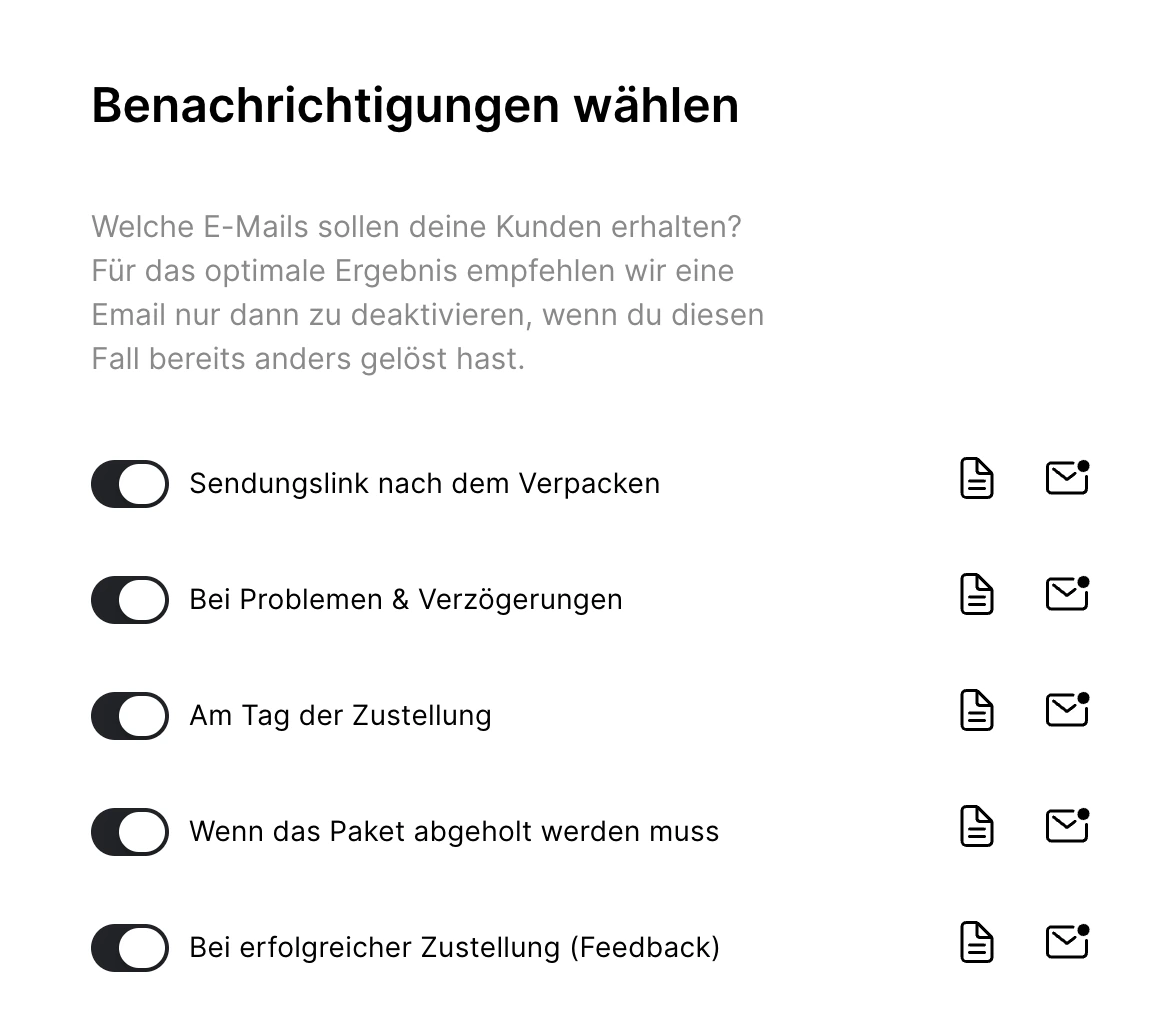Click envelope icon for Paket abgeholt werden muss

pos(1067,825)
